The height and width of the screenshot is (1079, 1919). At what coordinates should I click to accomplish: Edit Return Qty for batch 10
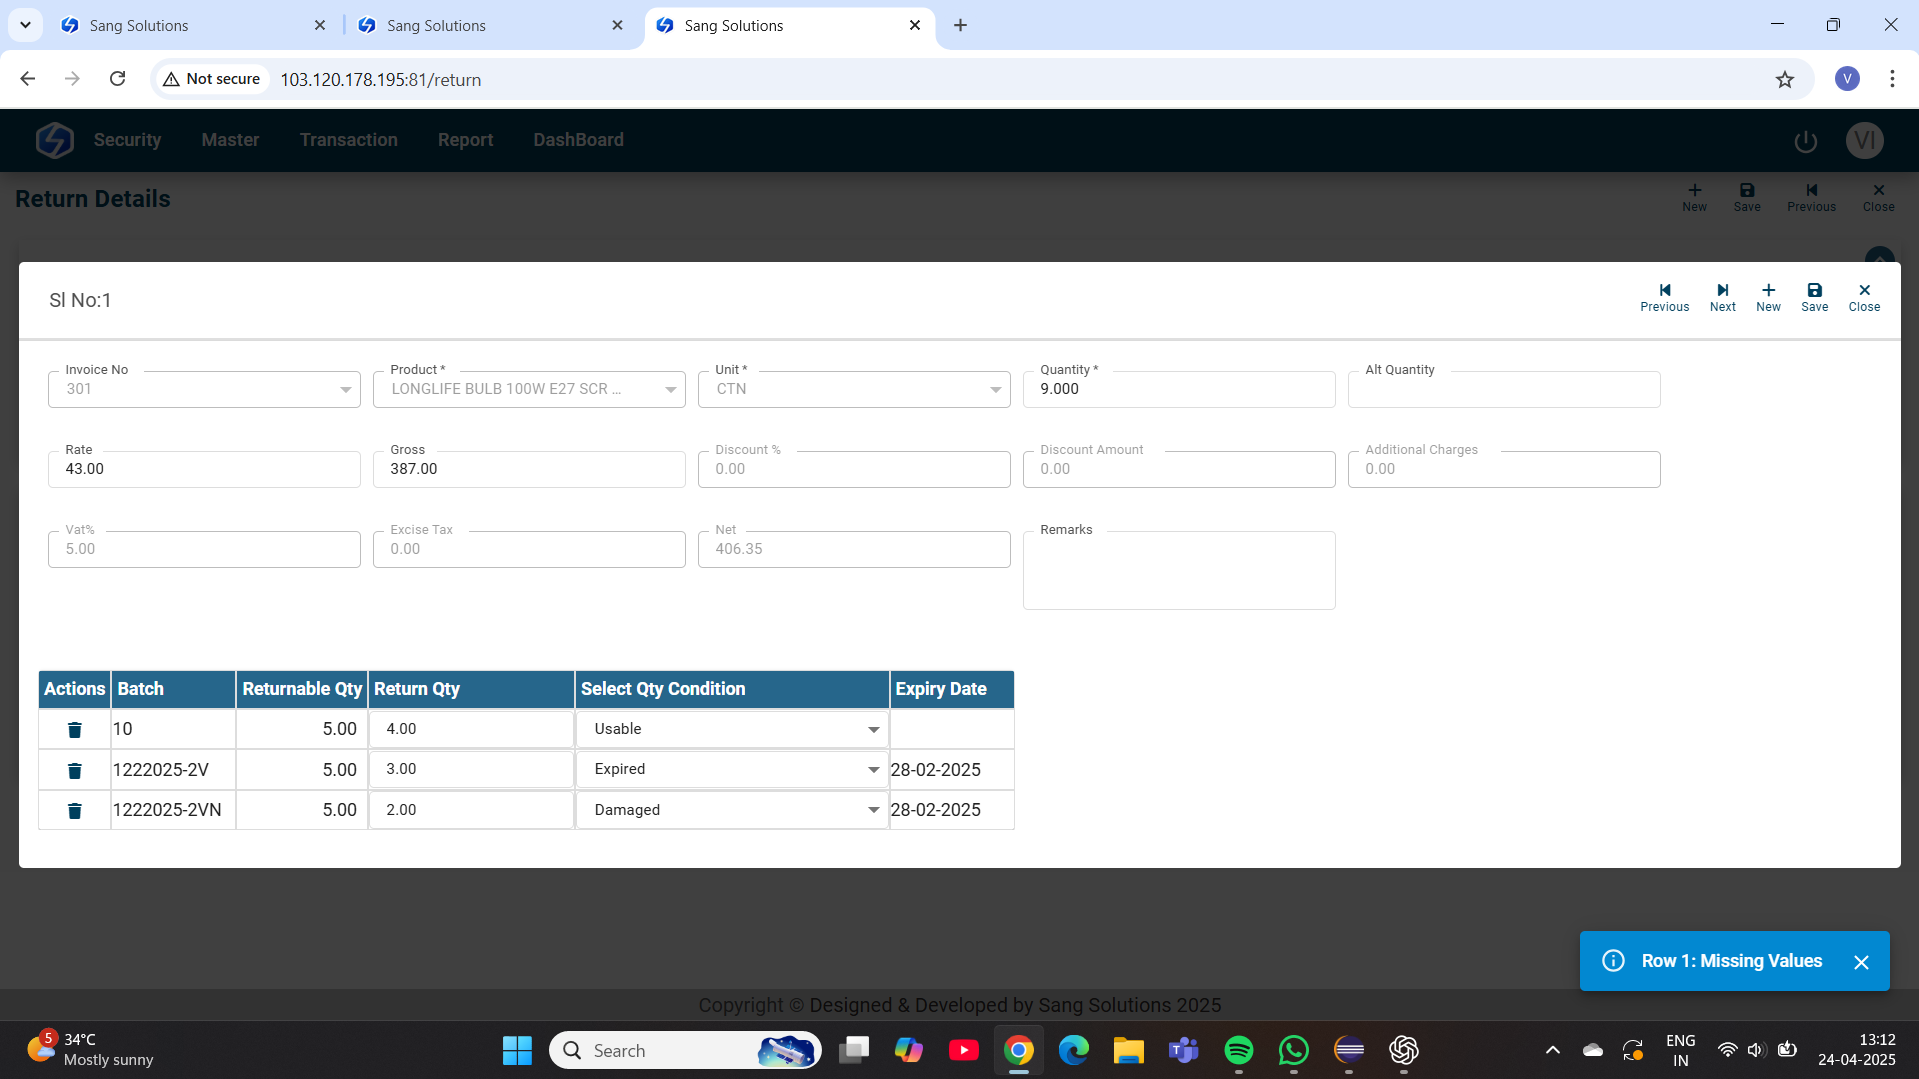click(x=470, y=729)
